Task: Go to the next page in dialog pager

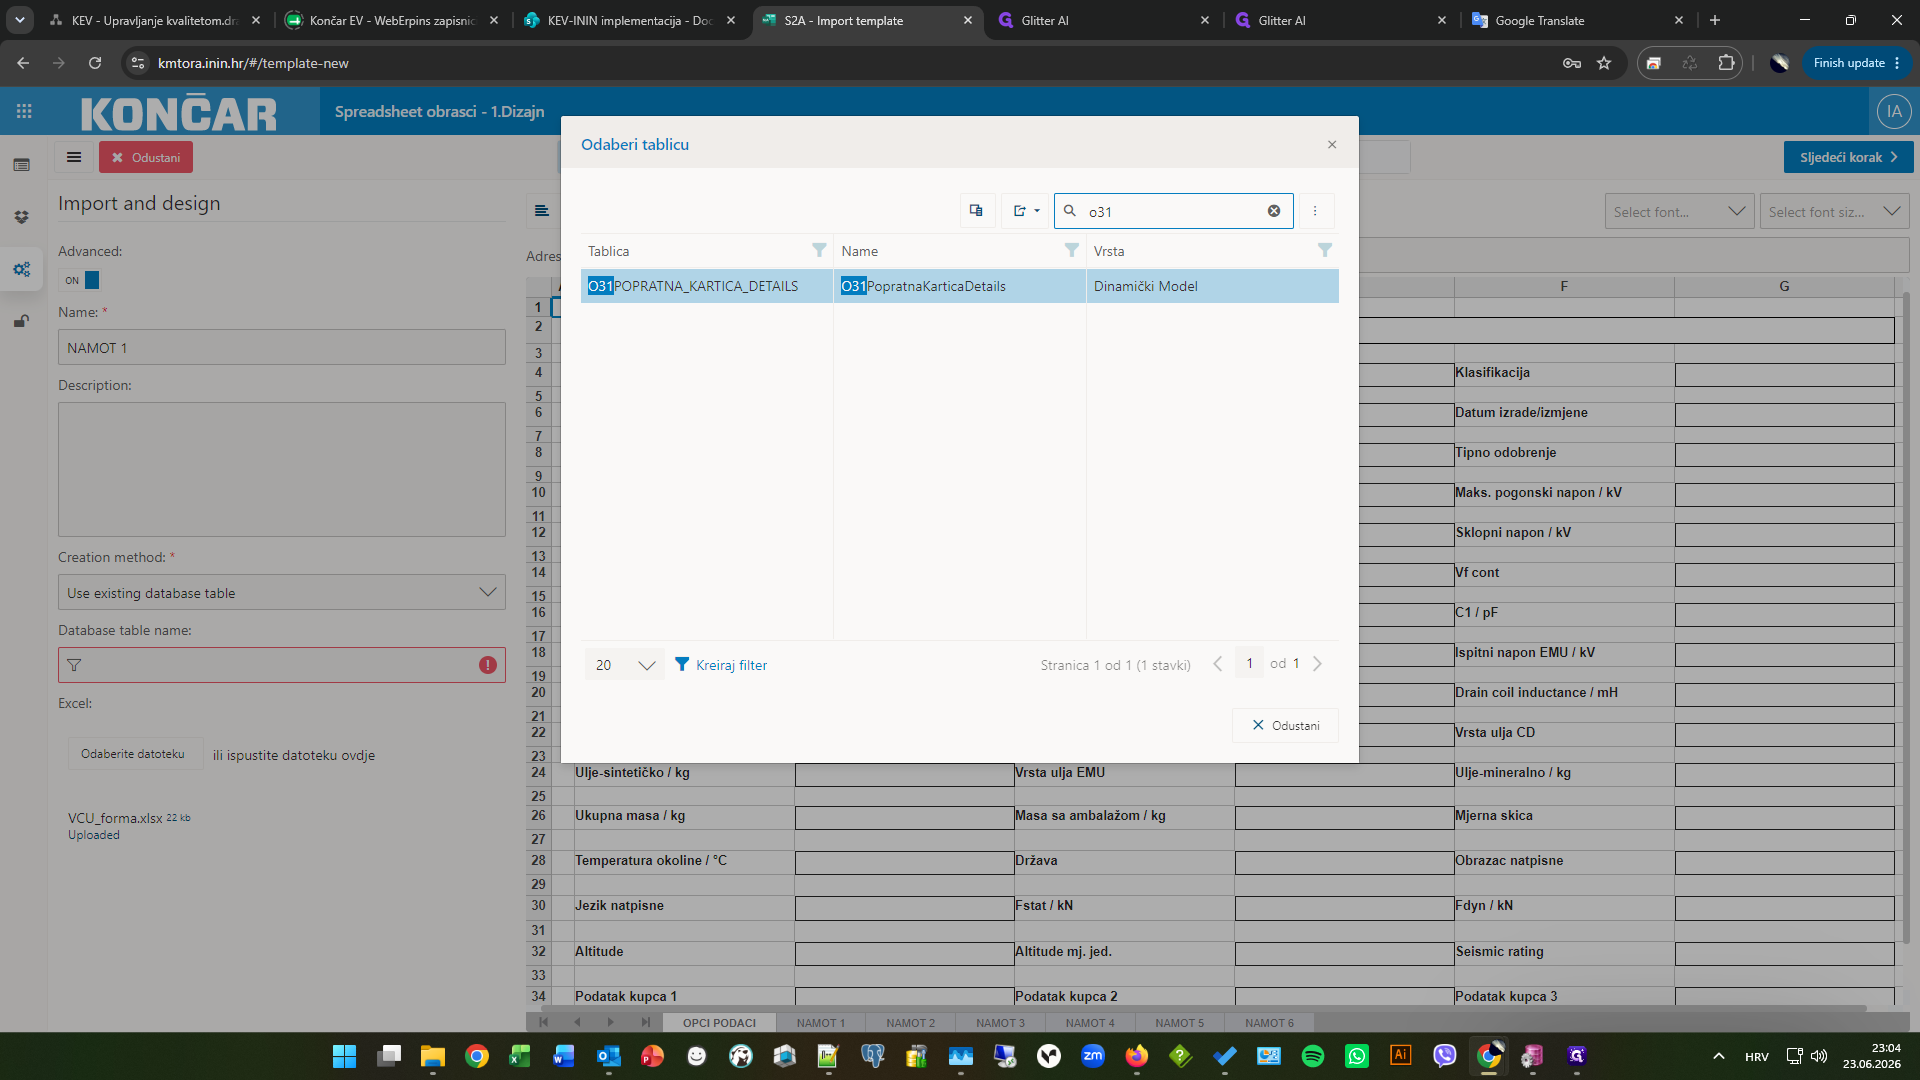Action: pos(1317,664)
